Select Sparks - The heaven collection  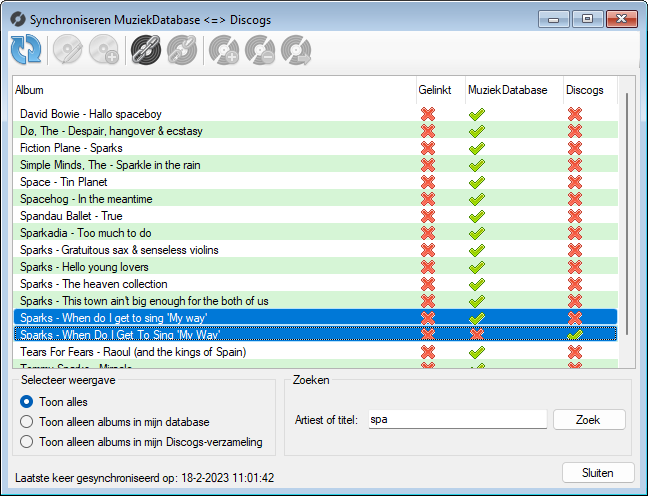pos(316,284)
